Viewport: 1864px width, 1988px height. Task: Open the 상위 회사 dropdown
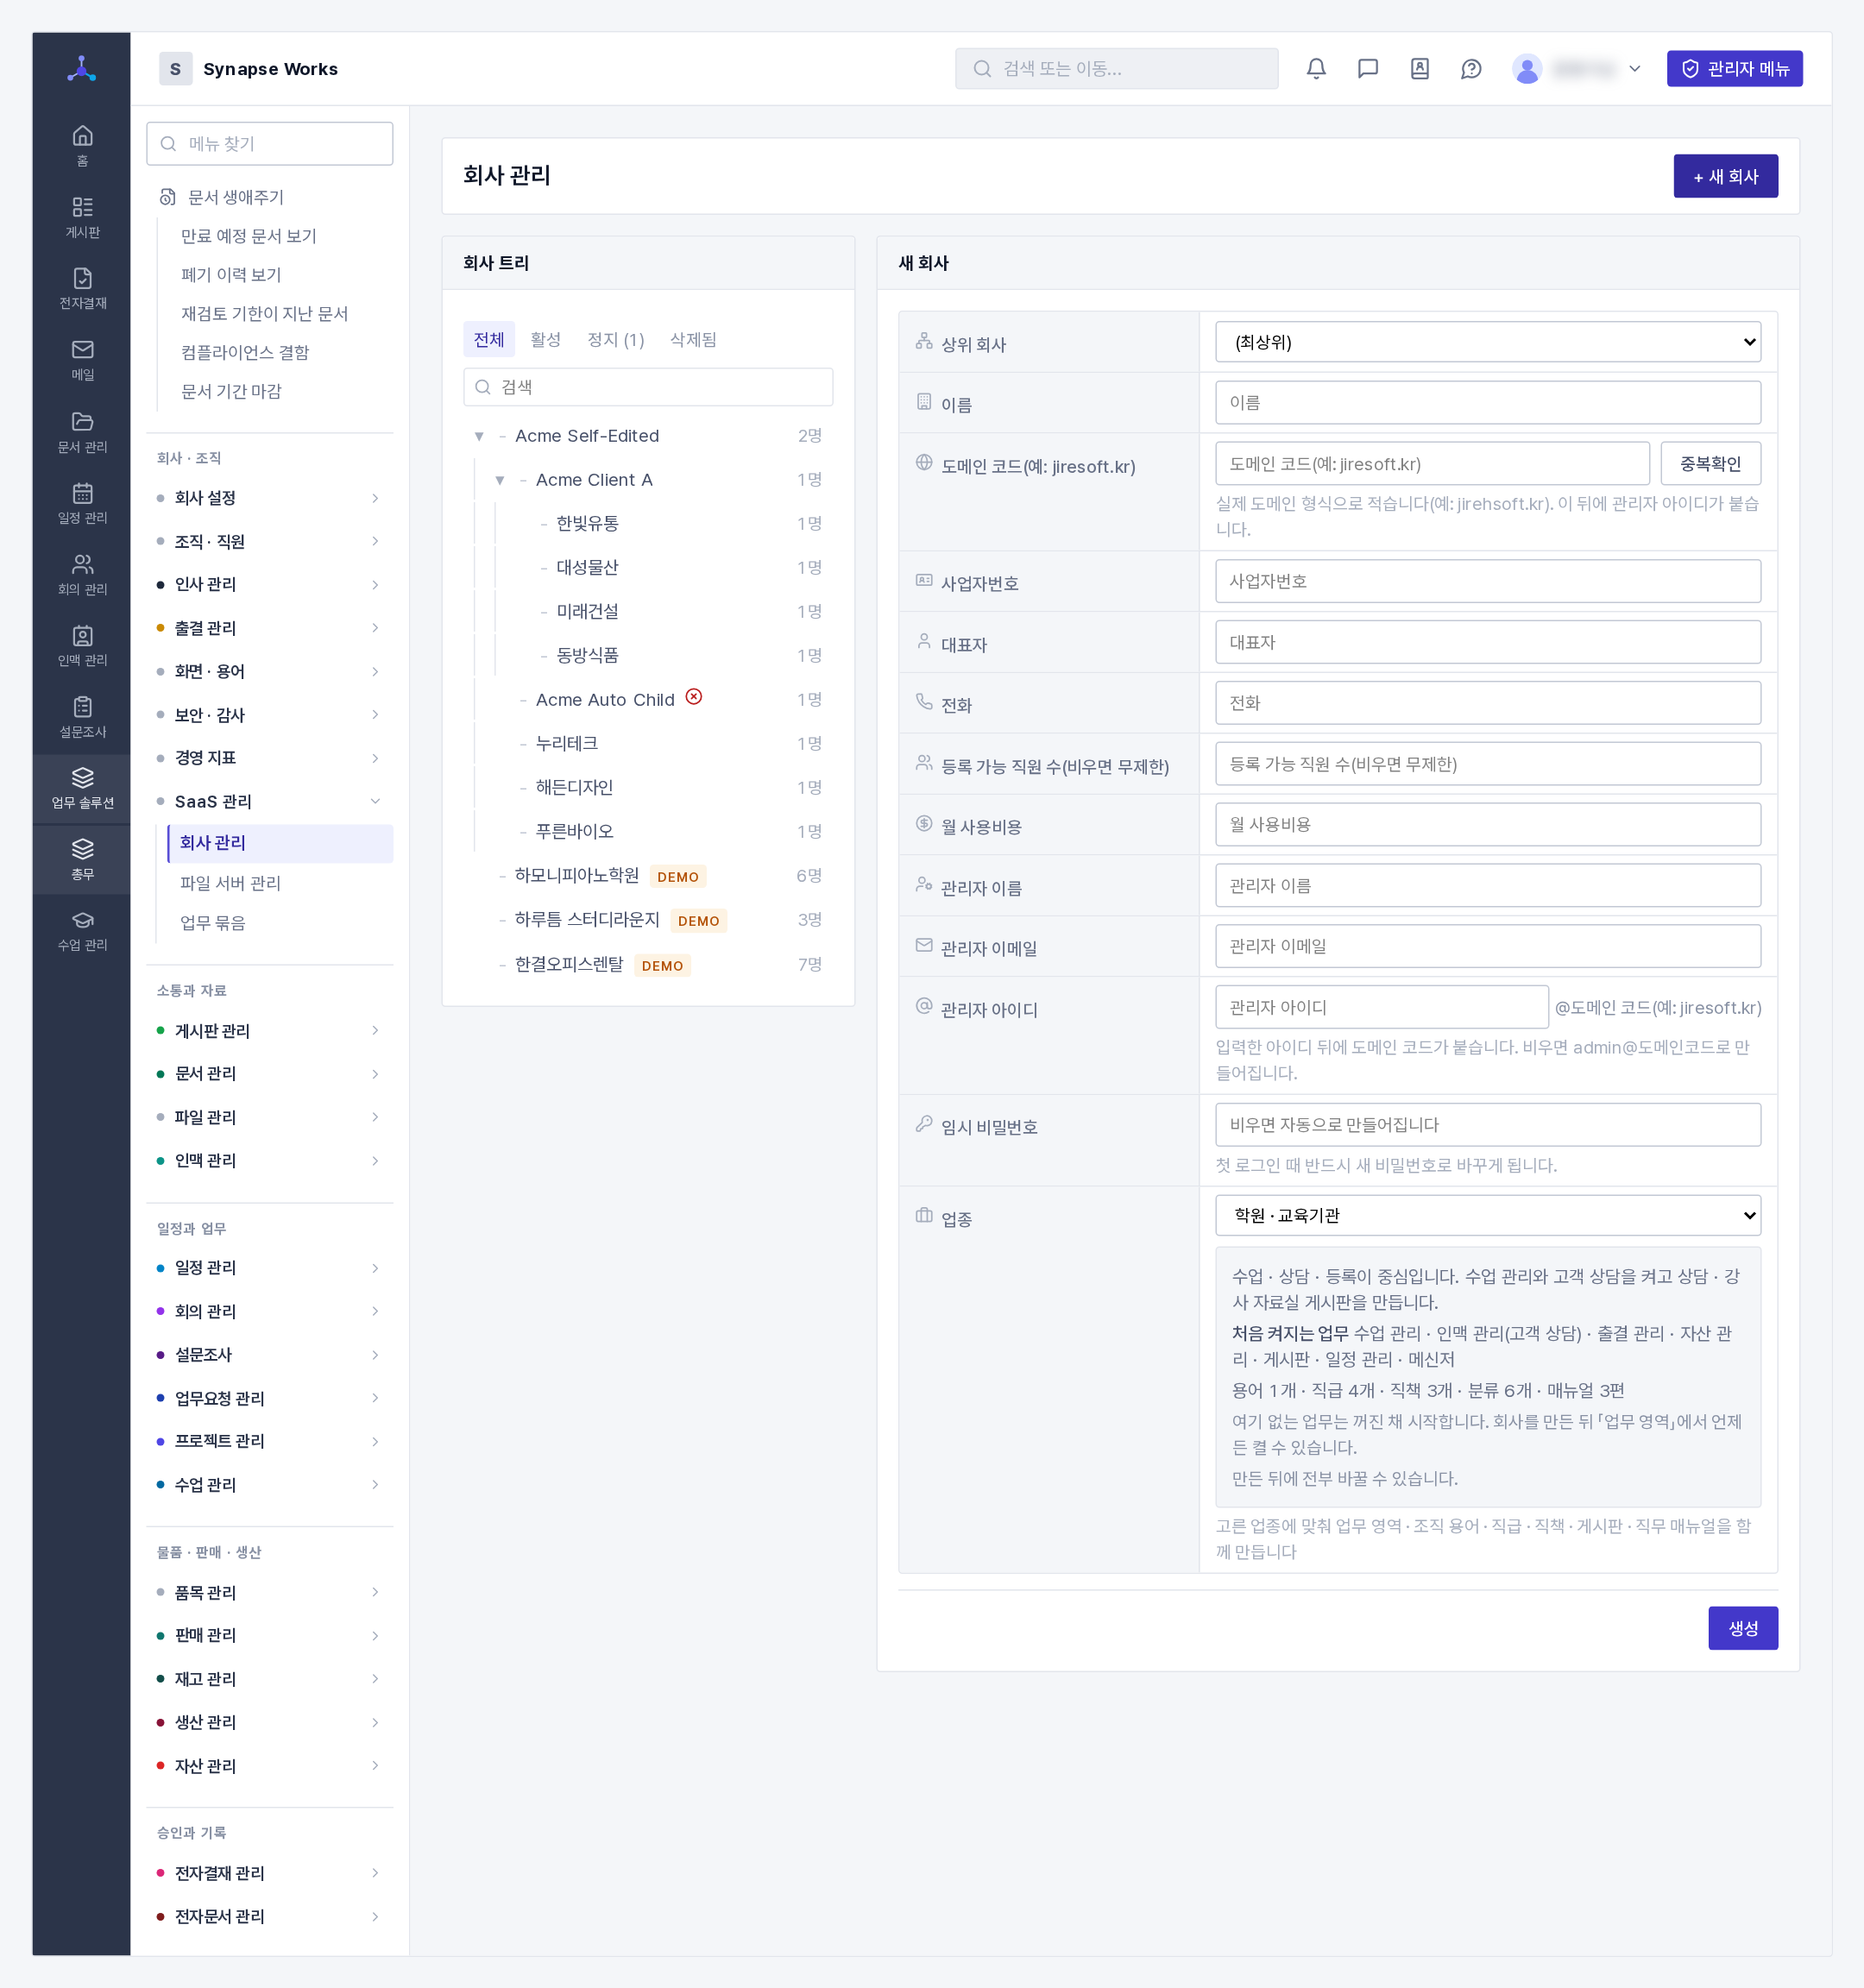click(1487, 342)
